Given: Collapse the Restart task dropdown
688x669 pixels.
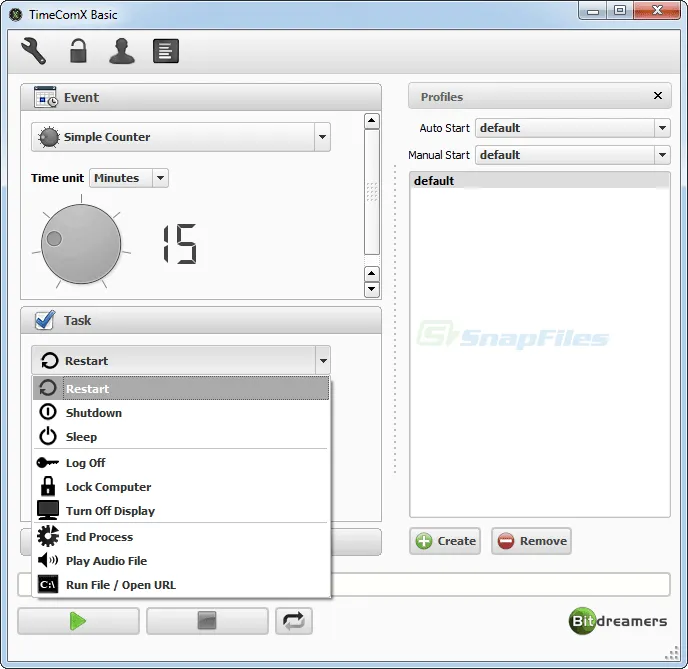Looking at the screenshot, I should pyautogui.click(x=323, y=361).
